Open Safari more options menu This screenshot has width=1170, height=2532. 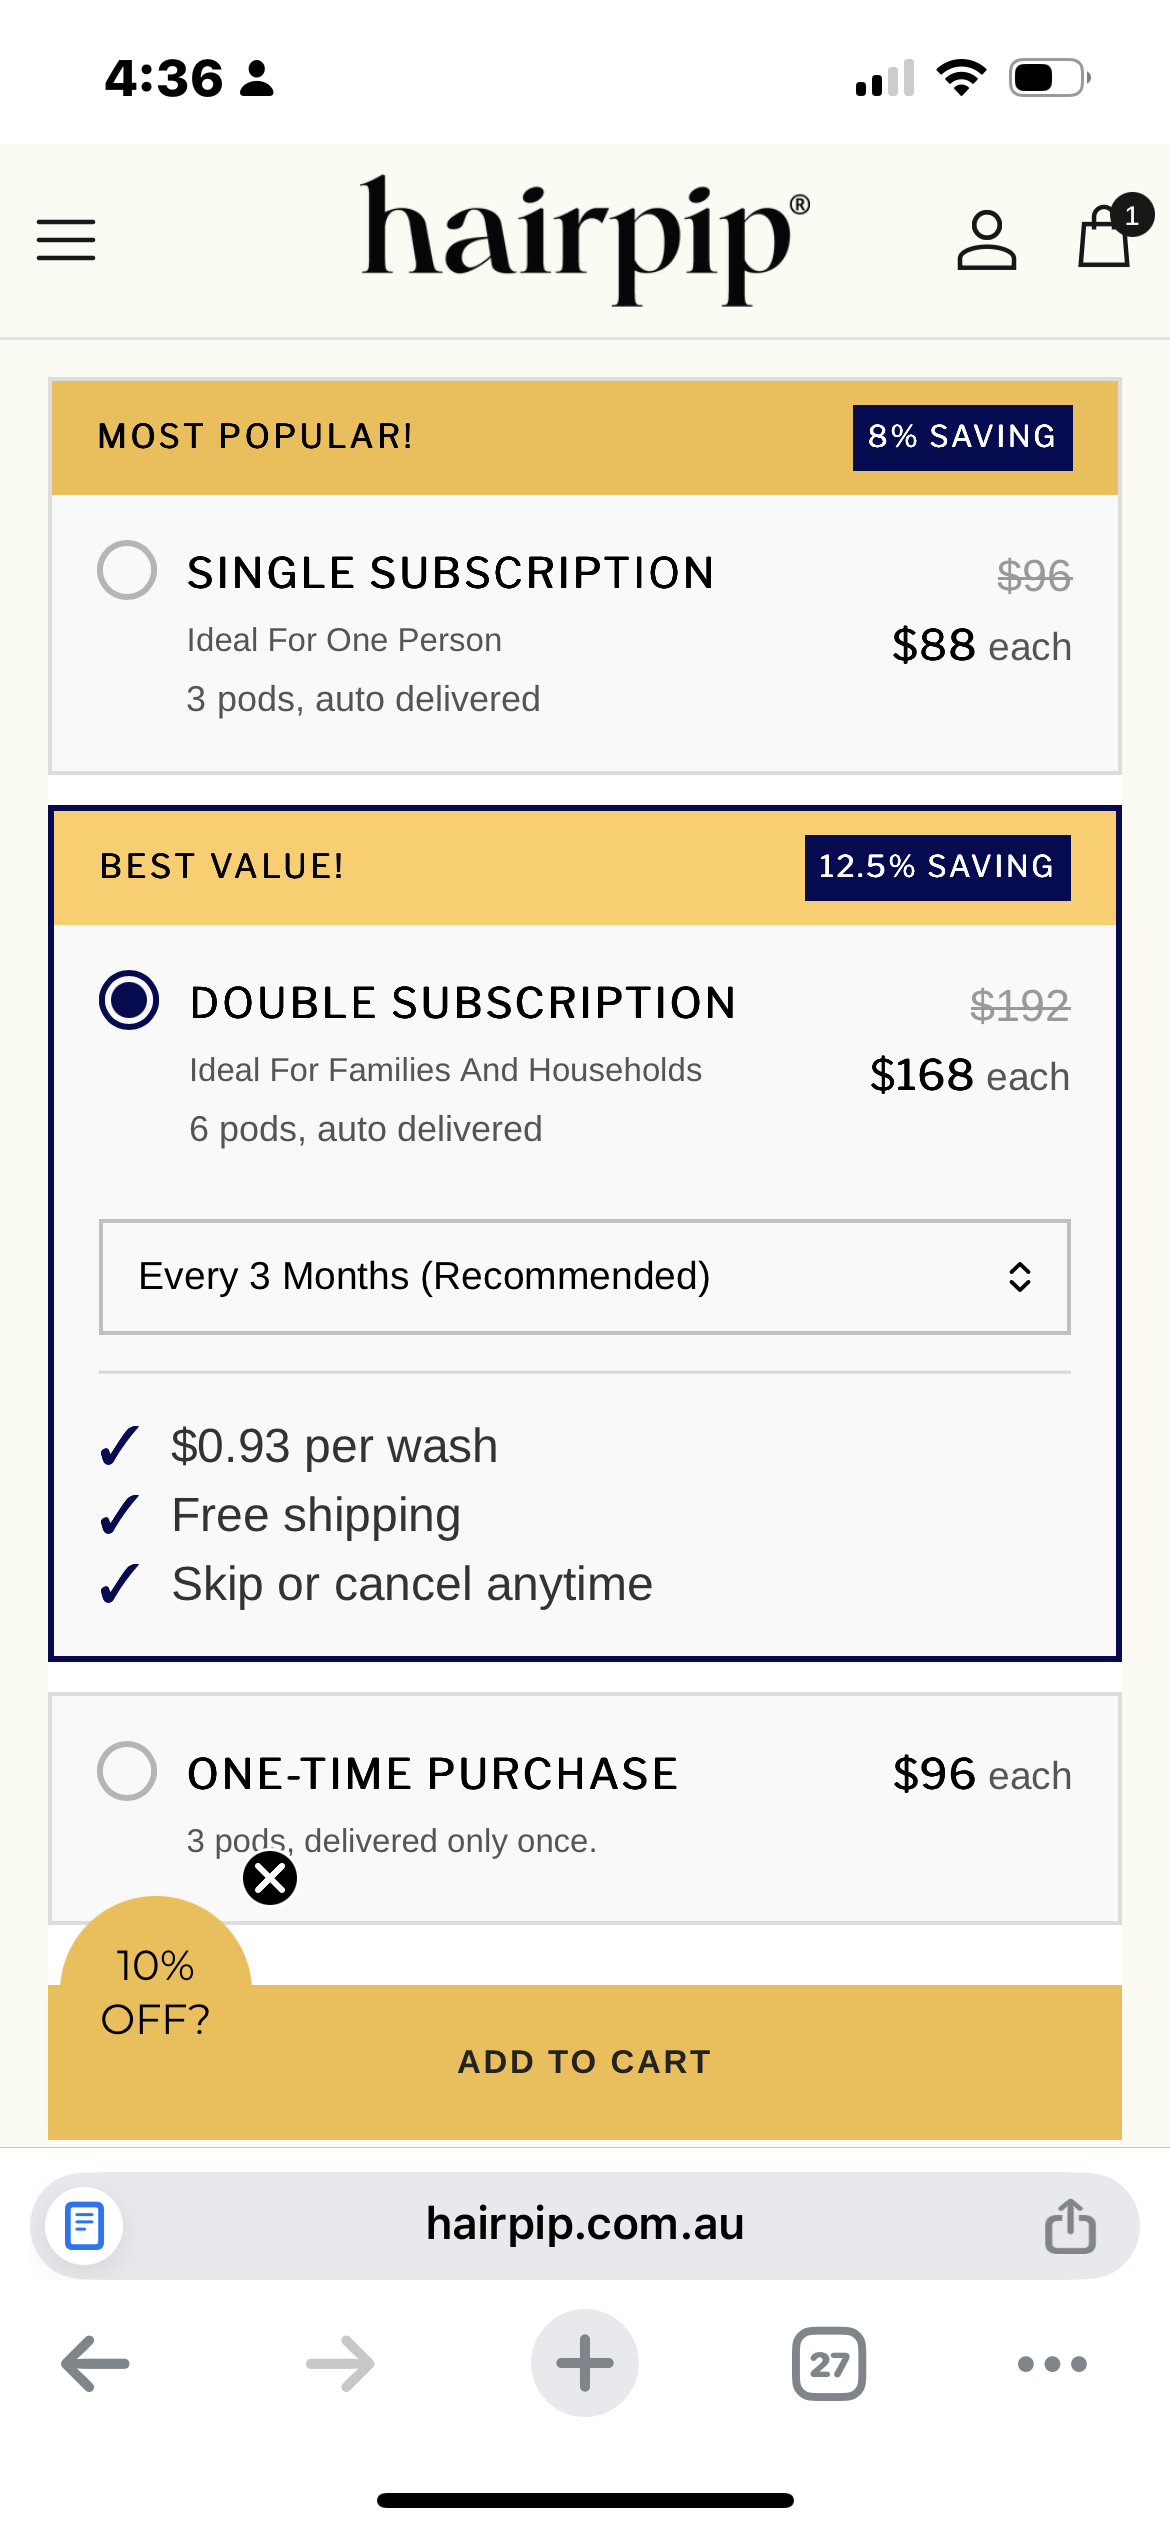1051,2364
